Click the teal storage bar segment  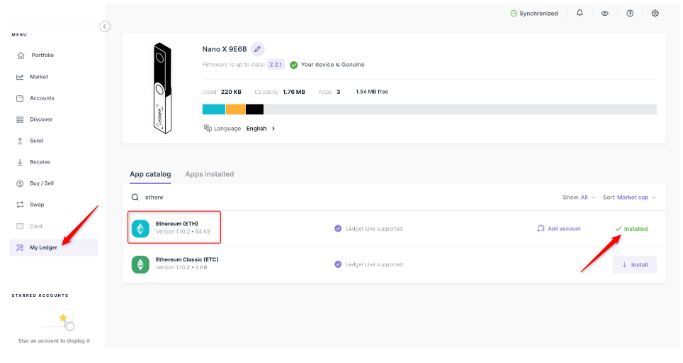(x=213, y=109)
